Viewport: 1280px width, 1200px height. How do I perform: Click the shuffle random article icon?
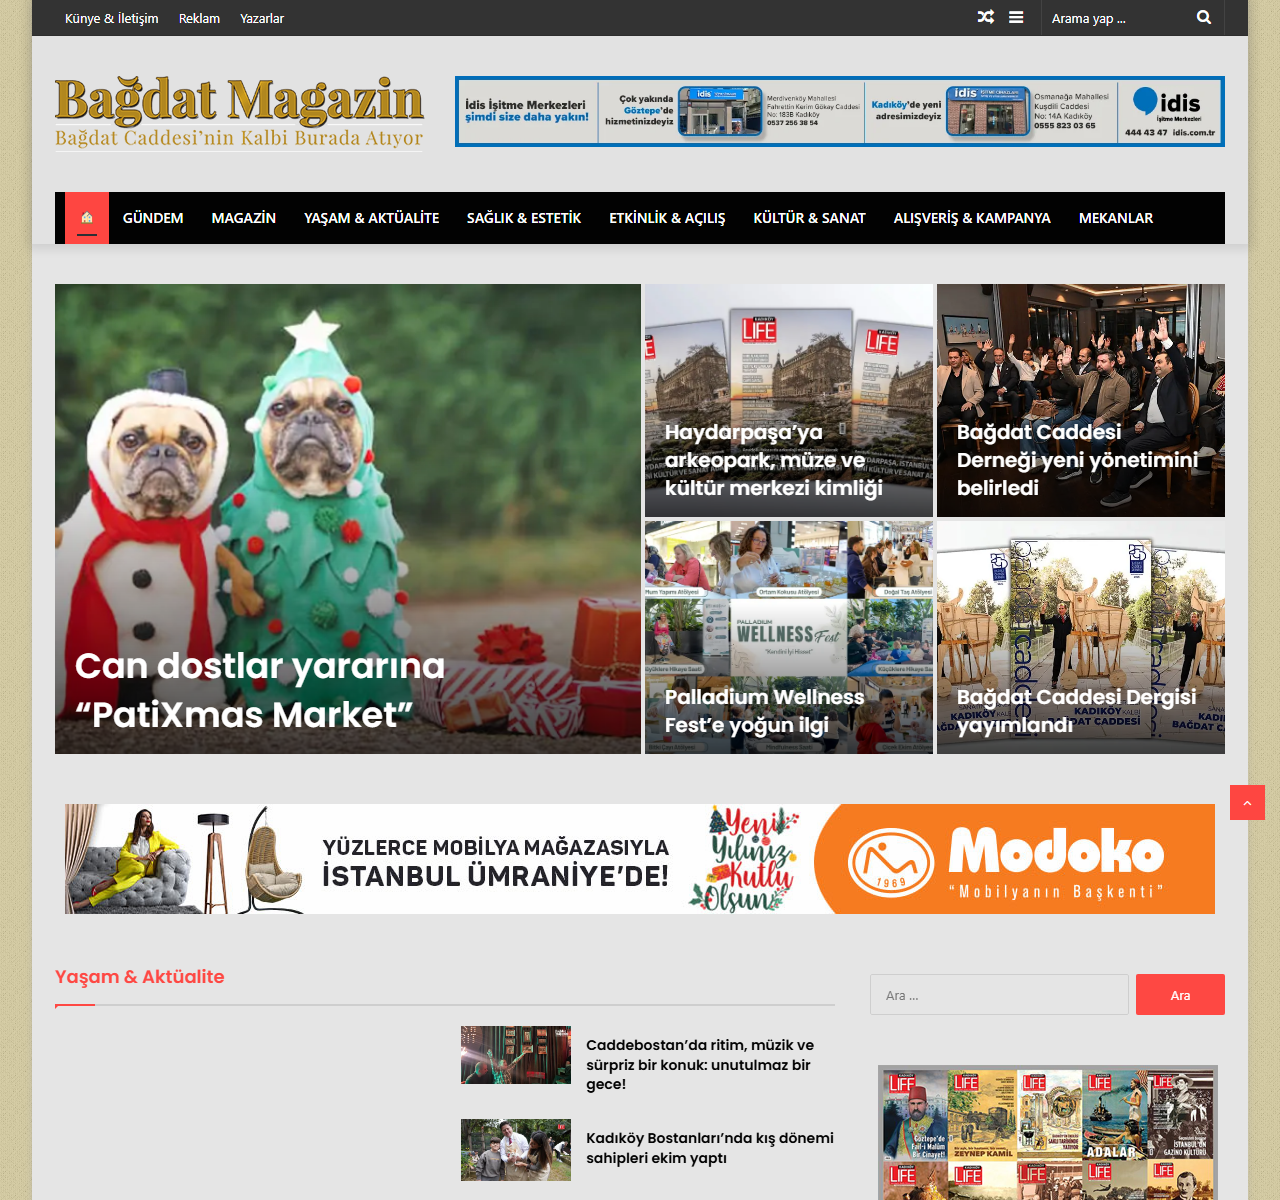(x=985, y=17)
